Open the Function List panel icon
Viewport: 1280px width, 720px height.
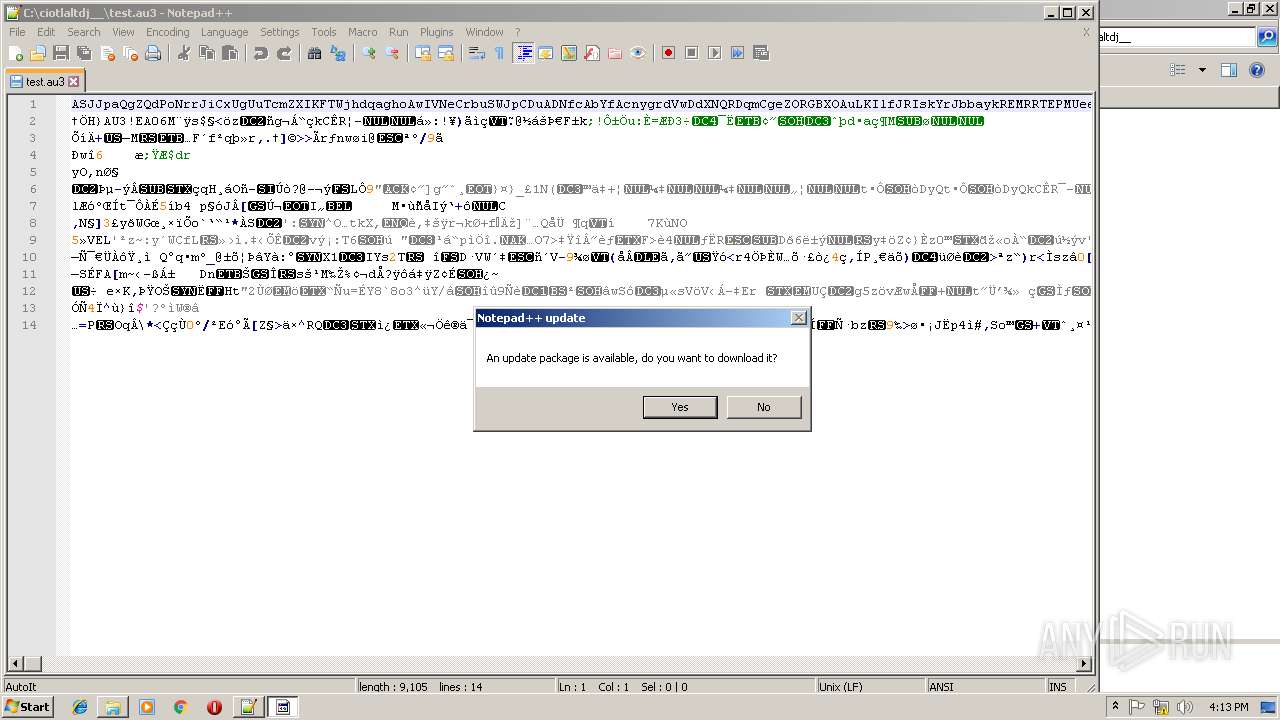592,53
